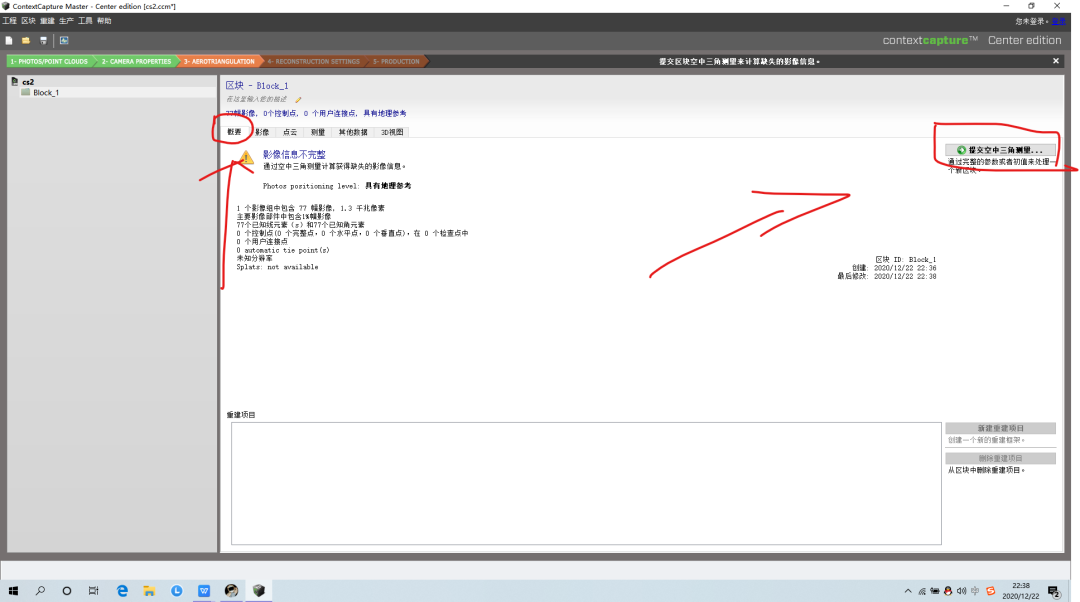Switch to the 点云 tab
1080x602 pixels.
290,132
